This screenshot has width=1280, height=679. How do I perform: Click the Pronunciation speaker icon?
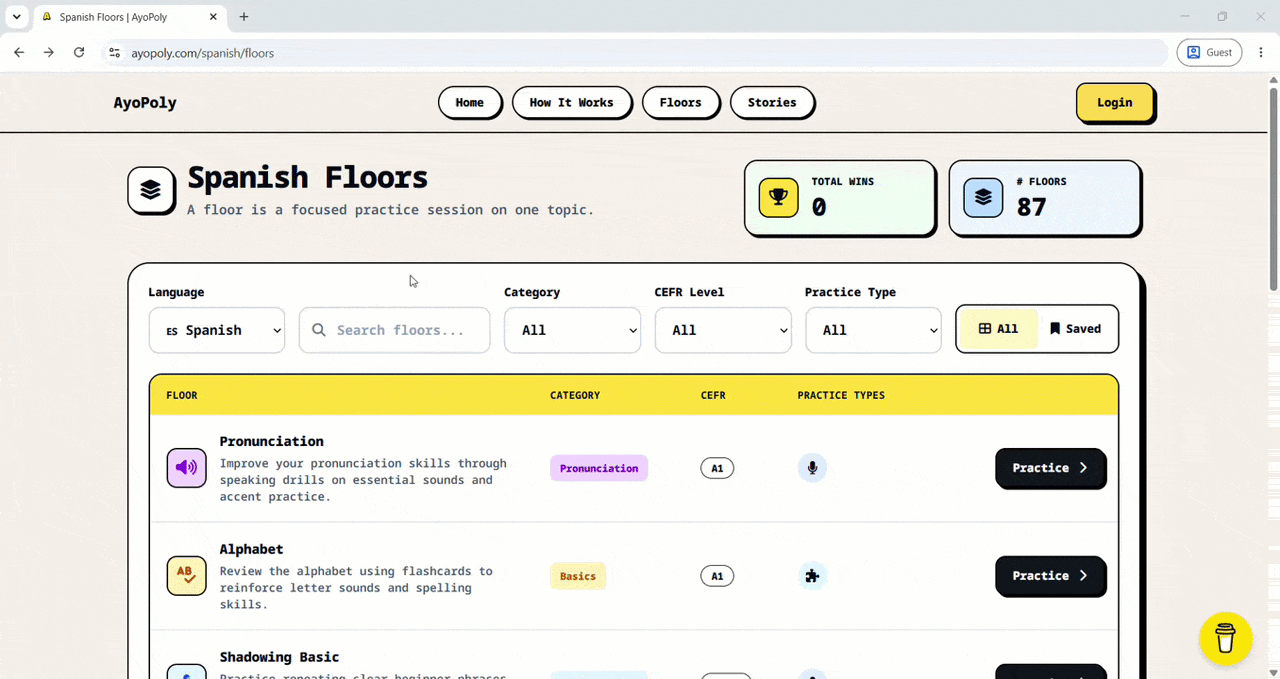tap(186, 467)
